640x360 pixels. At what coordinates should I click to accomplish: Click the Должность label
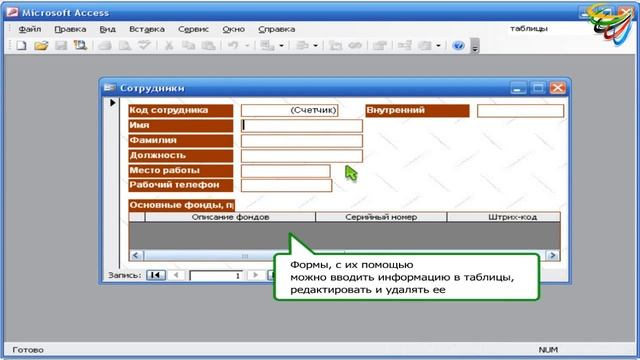click(180, 156)
